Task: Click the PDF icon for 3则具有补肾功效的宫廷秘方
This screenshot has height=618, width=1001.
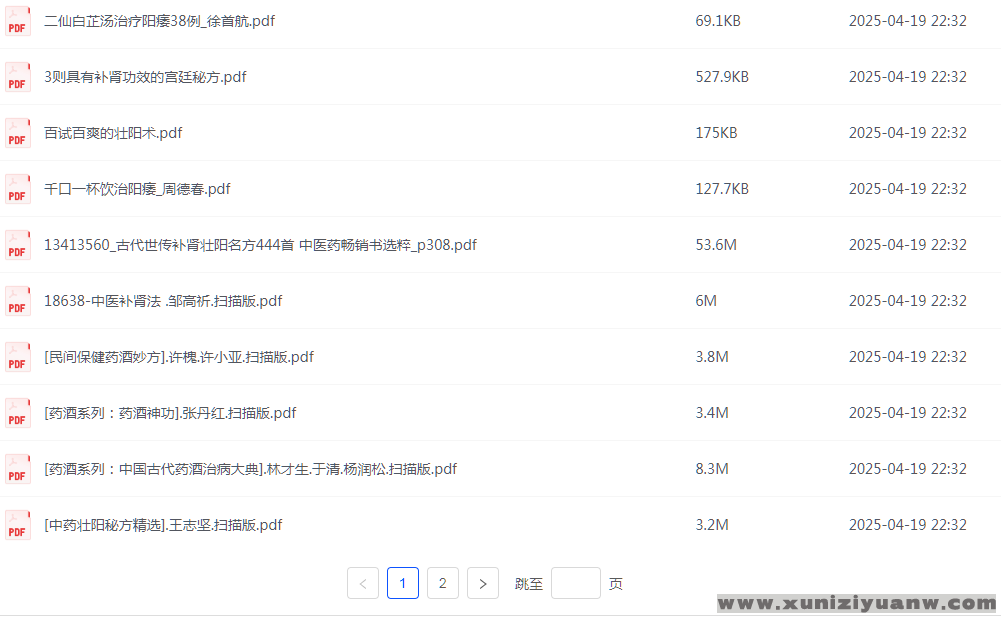Action: (x=18, y=78)
